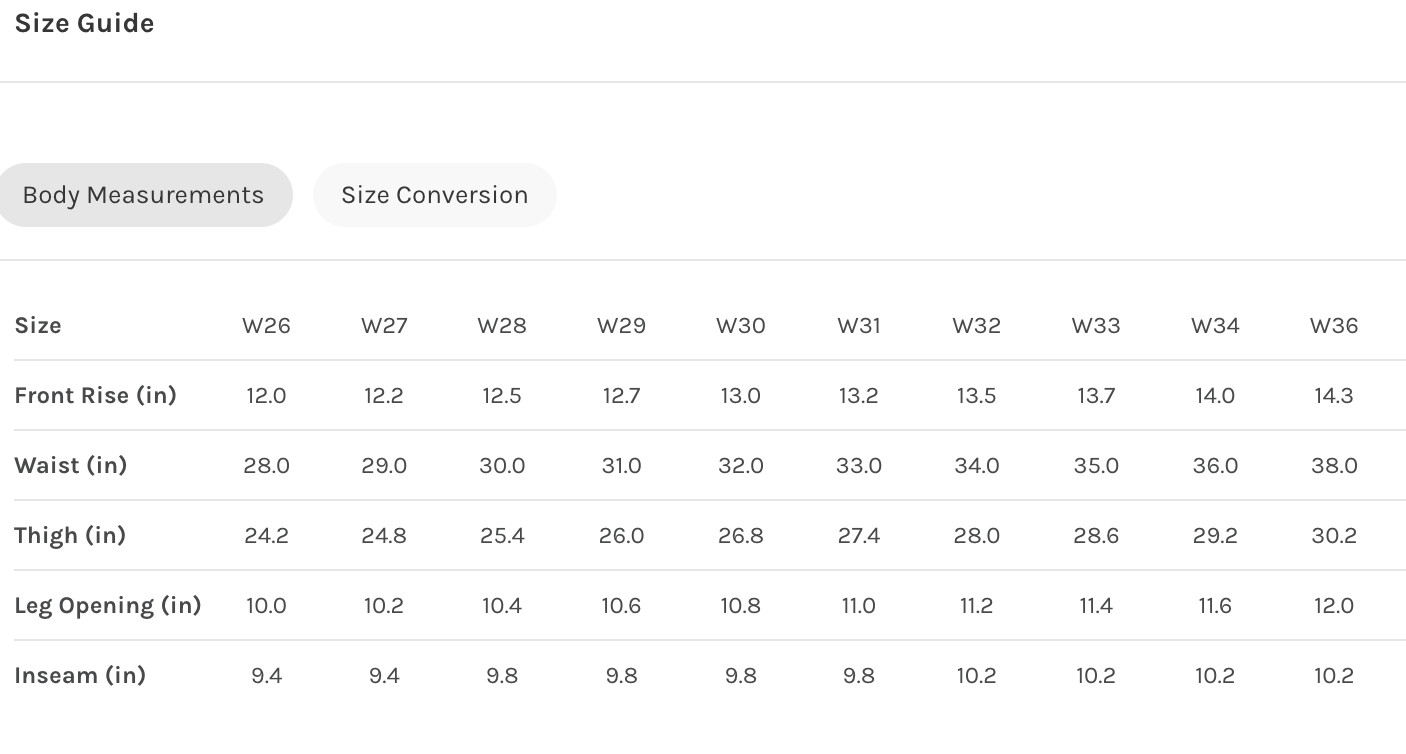1406x754 pixels.
Task: Click the Inseam (in) row label
Action: 80,675
